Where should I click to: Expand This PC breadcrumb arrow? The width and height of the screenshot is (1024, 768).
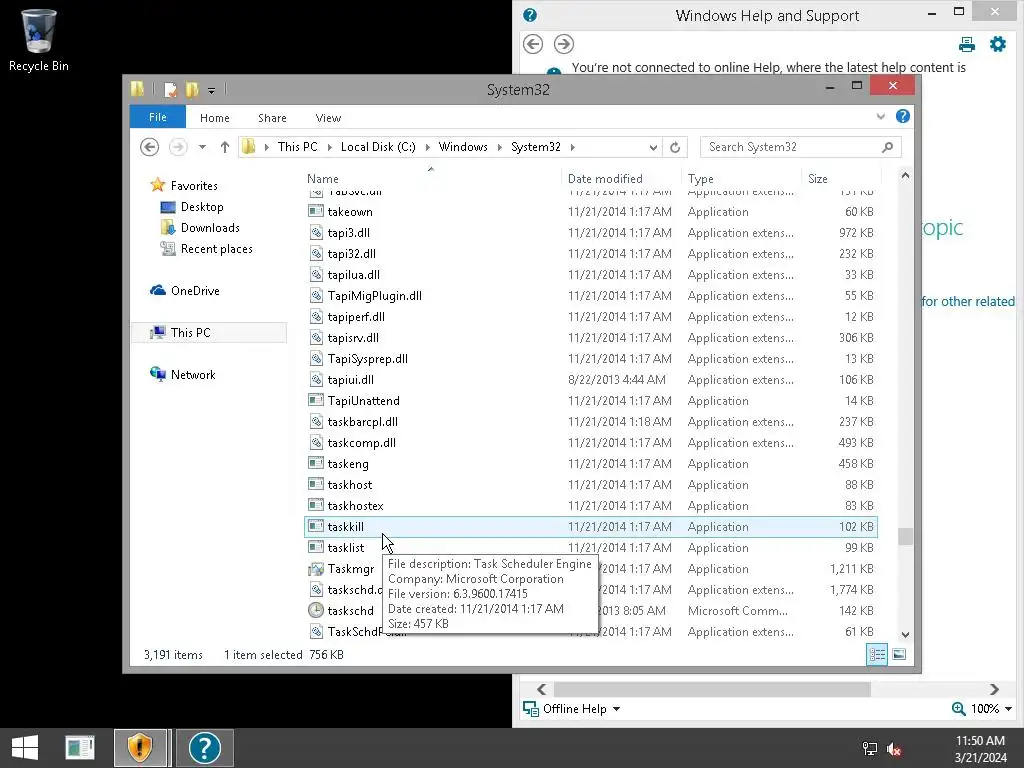pyautogui.click(x=329, y=147)
